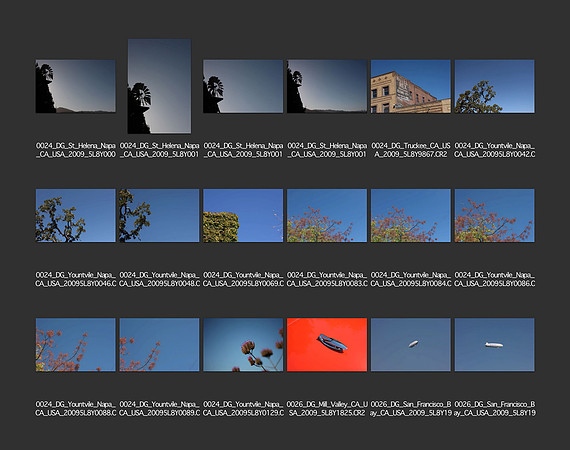
Task: Open the red car door handle thumbnail
Action: [x=327, y=345]
